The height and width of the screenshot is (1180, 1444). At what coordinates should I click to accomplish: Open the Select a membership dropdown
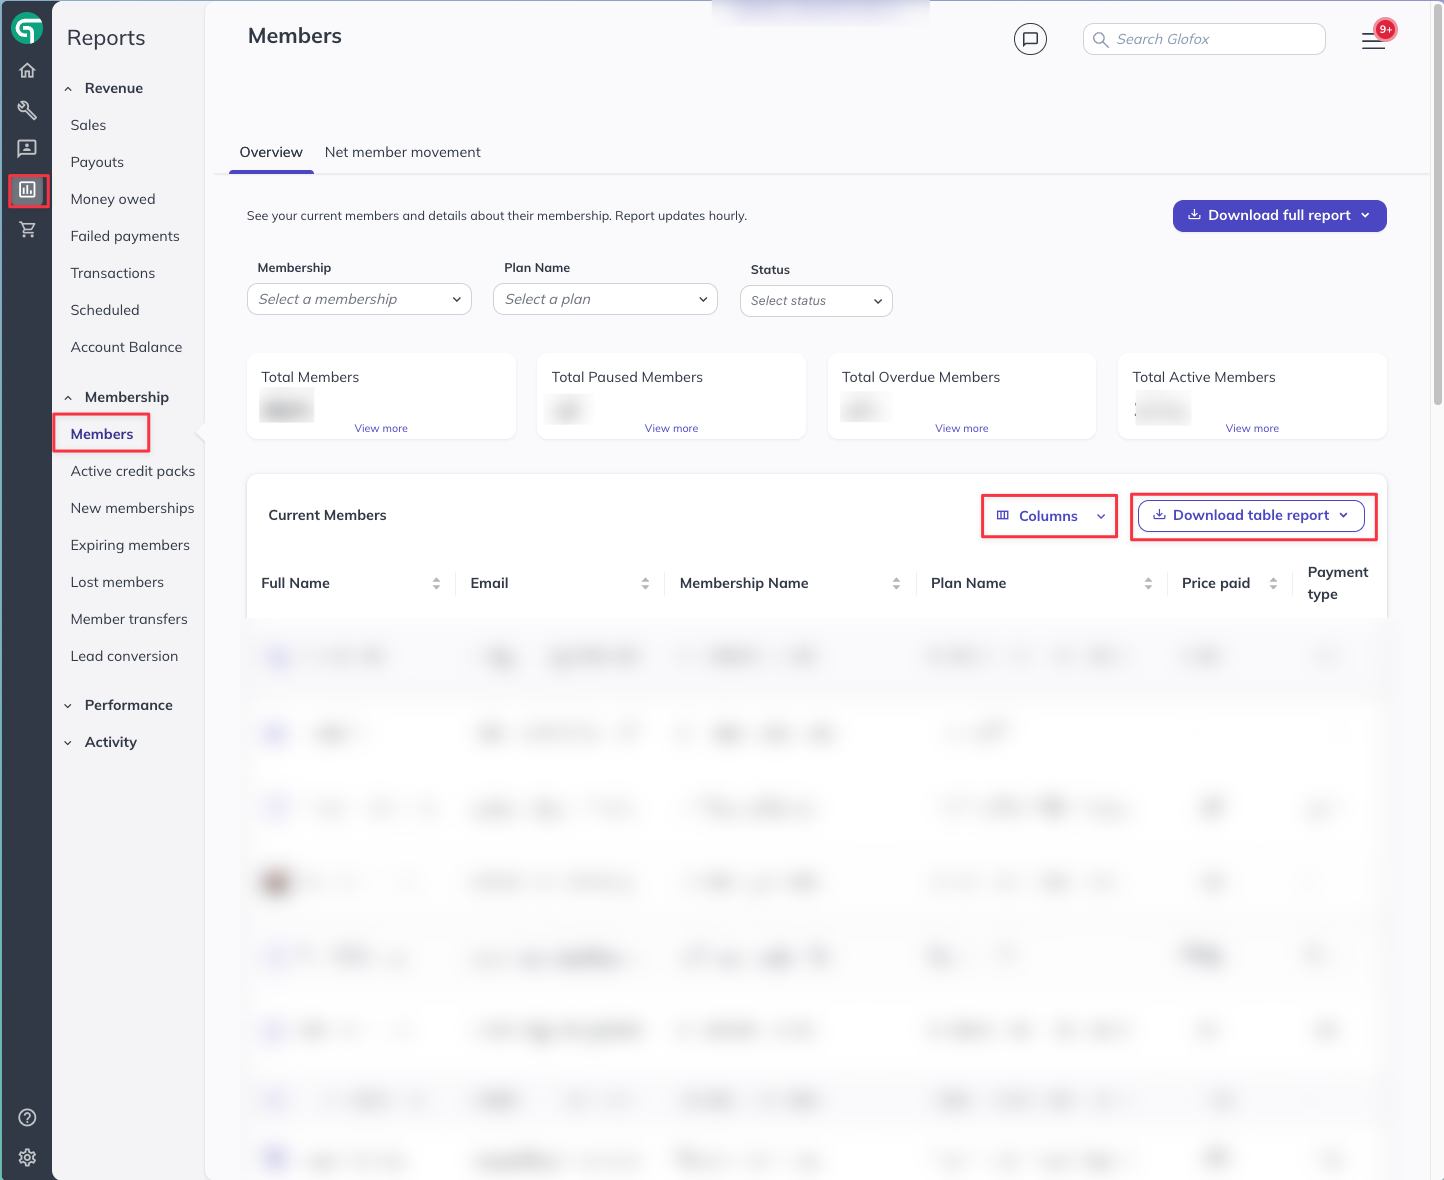[x=359, y=299]
